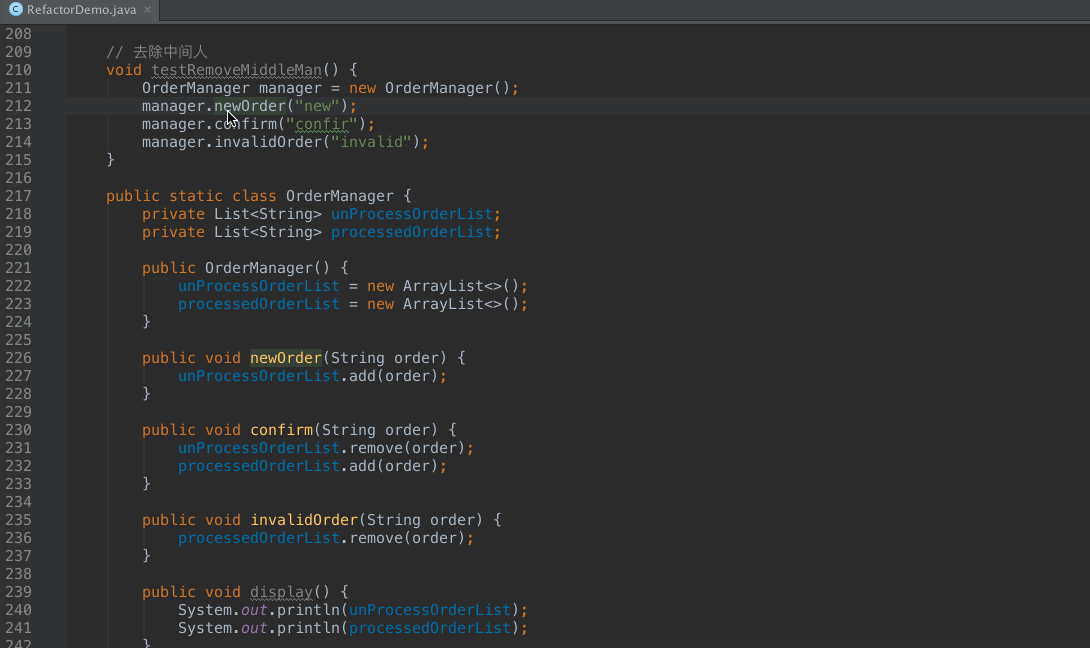Click line number 217 in the gutter
The height and width of the screenshot is (648, 1090).
pos(19,196)
